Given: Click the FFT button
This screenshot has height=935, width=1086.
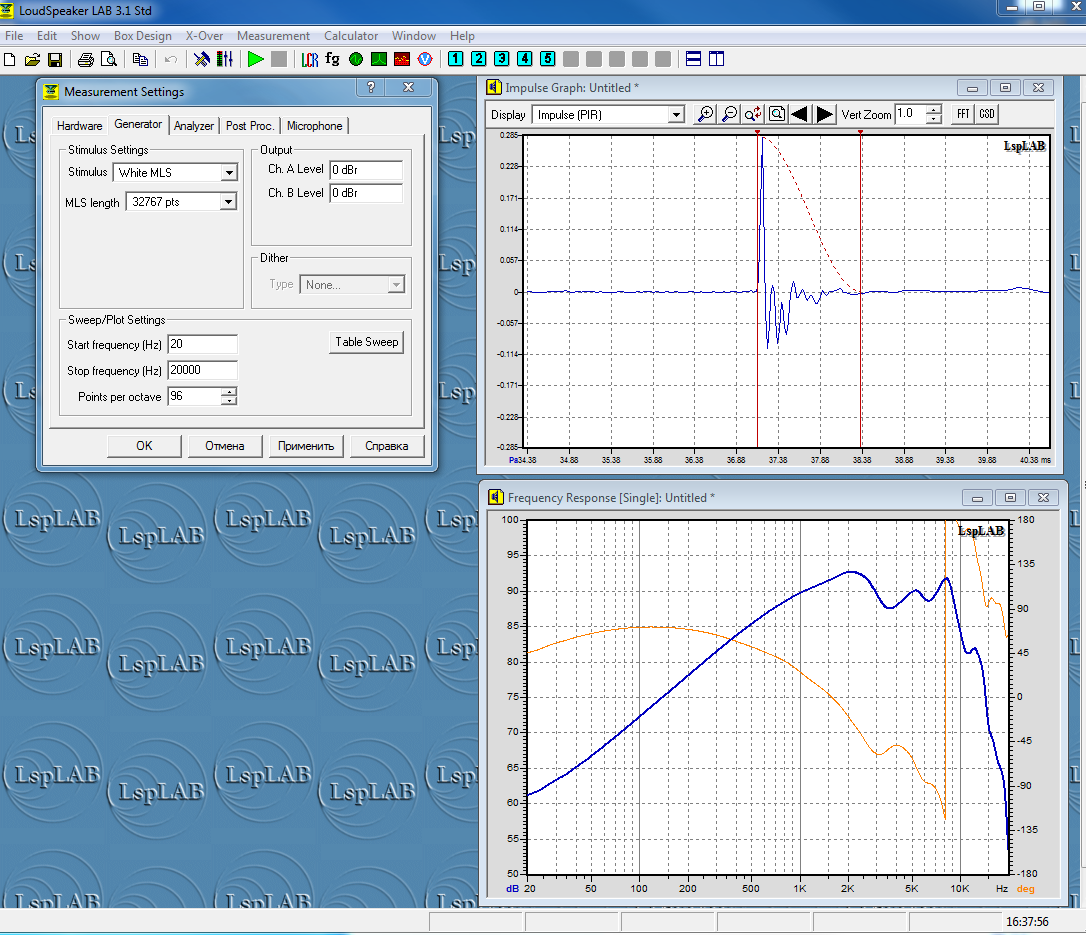Looking at the screenshot, I should (x=963, y=114).
